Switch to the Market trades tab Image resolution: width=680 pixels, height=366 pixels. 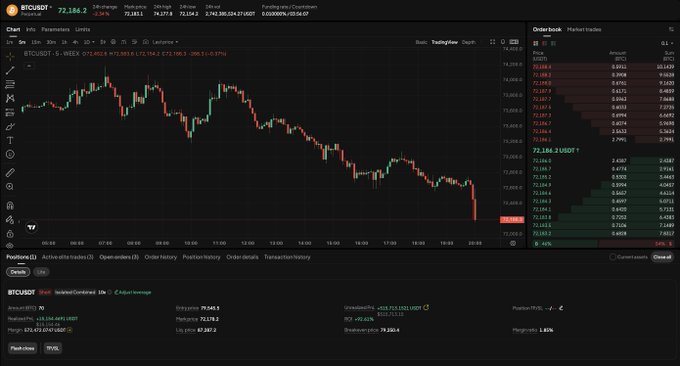click(584, 29)
